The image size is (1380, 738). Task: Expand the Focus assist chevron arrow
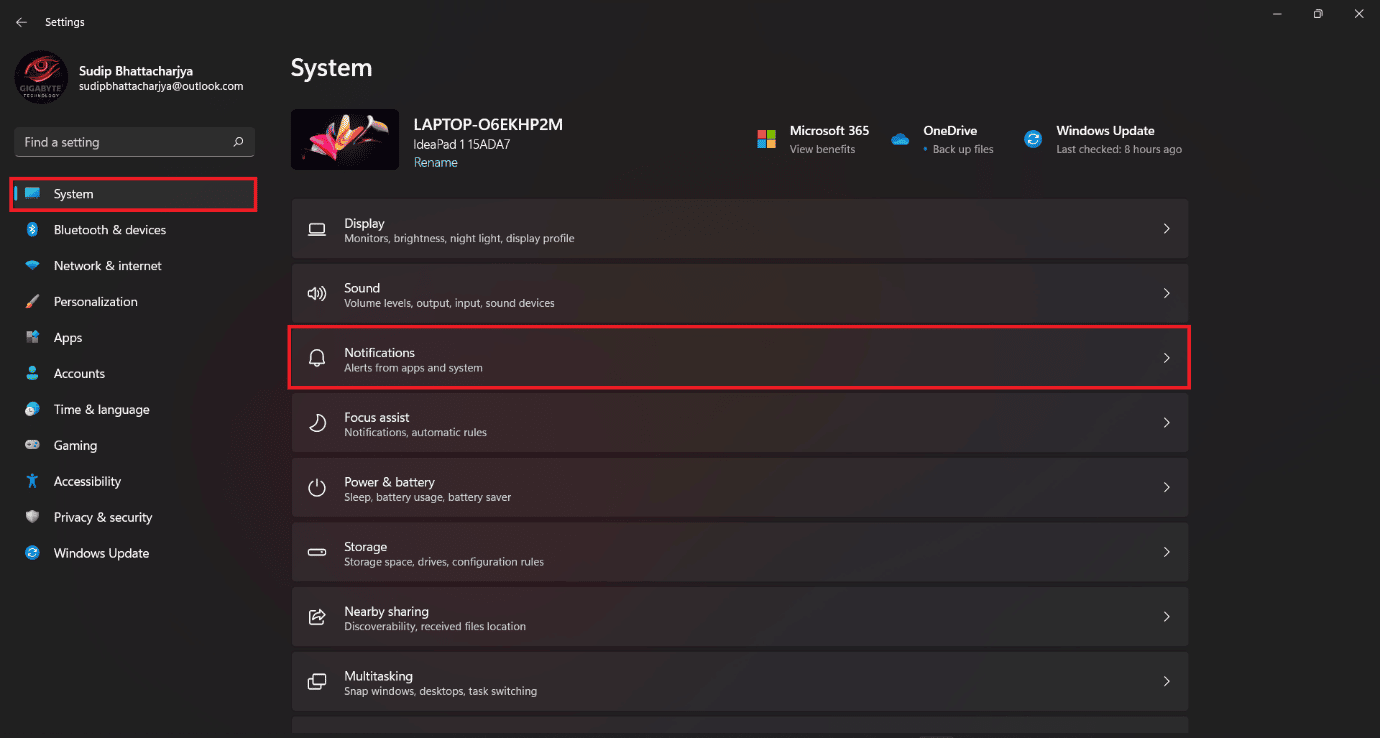click(1166, 423)
